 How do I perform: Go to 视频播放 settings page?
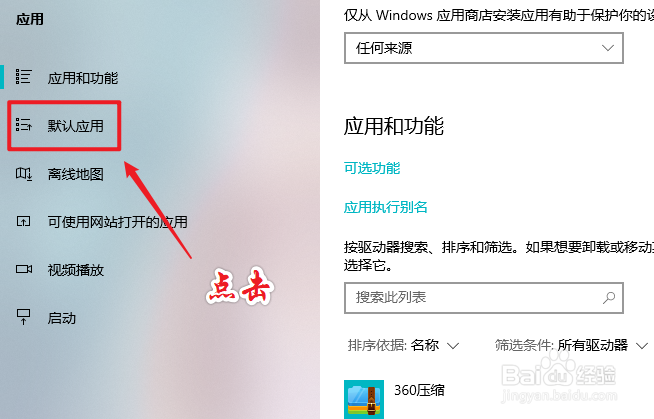(75, 270)
